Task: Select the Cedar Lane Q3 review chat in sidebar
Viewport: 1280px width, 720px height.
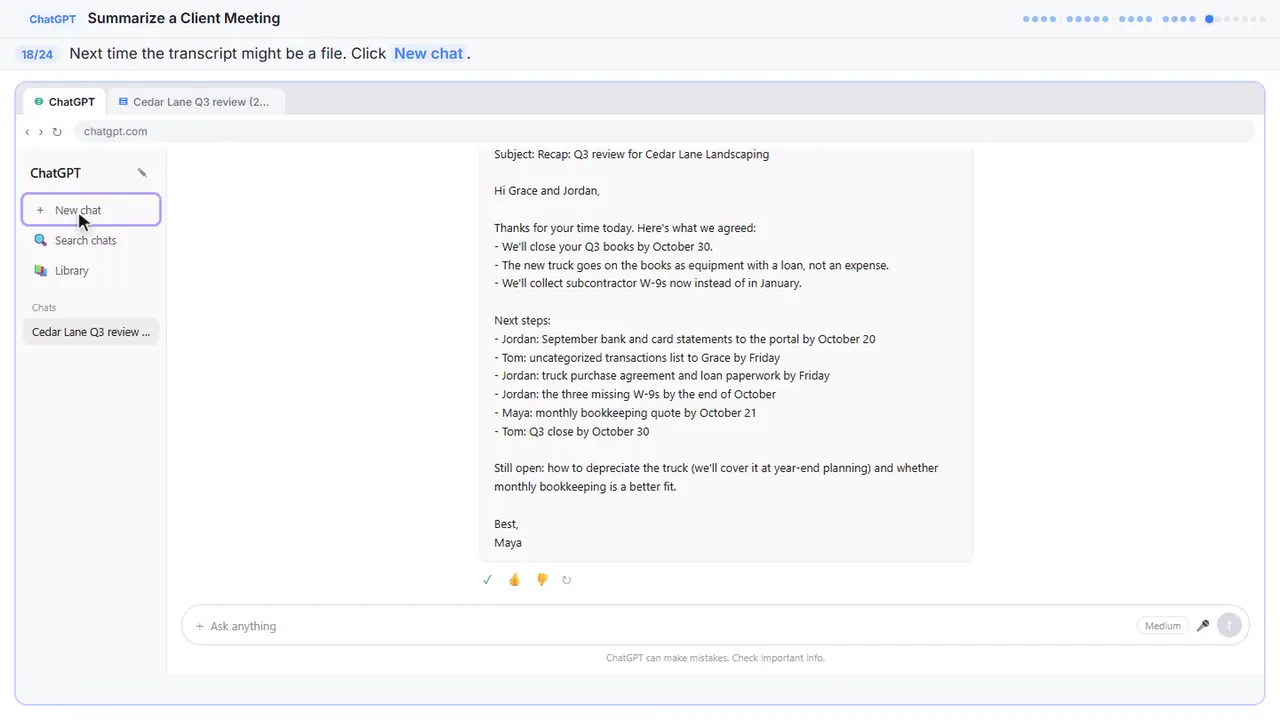Action: (x=91, y=332)
